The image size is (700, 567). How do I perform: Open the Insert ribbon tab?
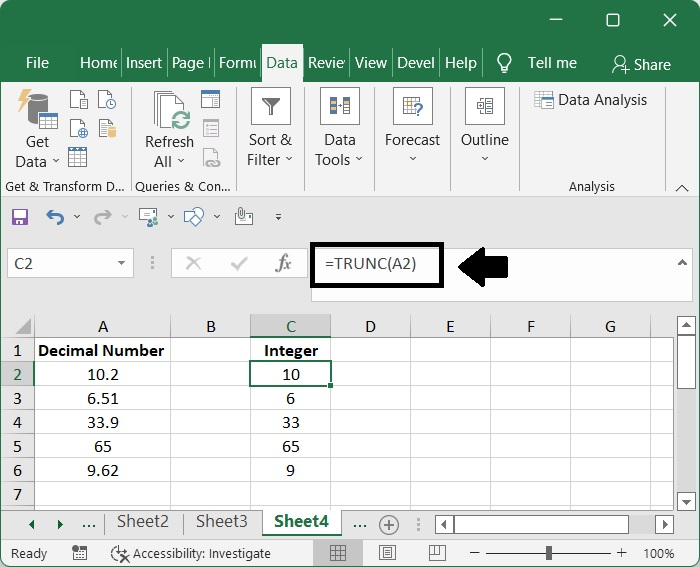[x=144, y=63]
